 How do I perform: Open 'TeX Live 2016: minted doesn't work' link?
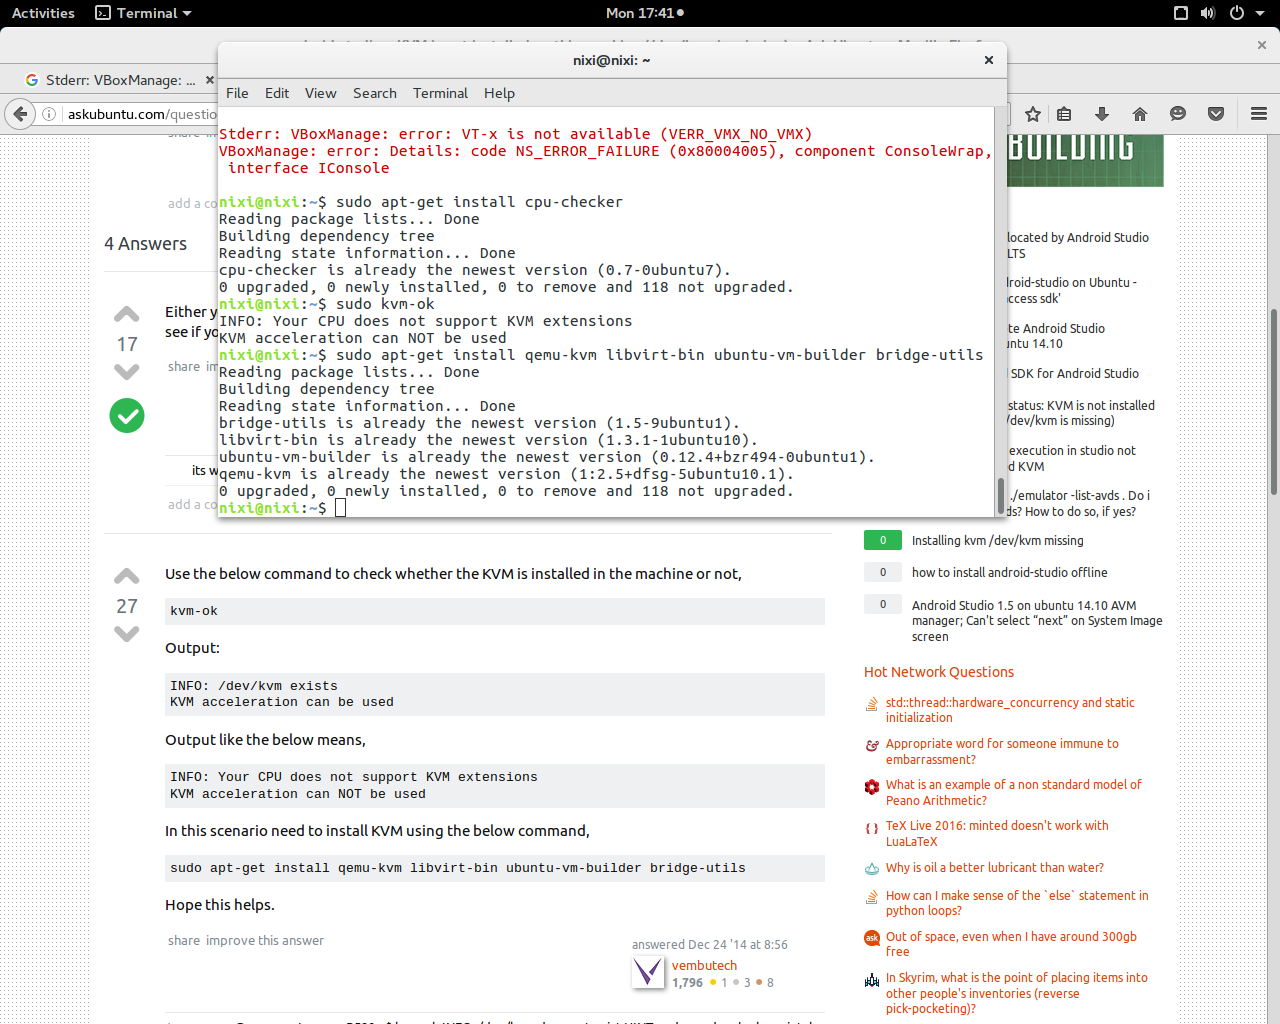(997, 834)
